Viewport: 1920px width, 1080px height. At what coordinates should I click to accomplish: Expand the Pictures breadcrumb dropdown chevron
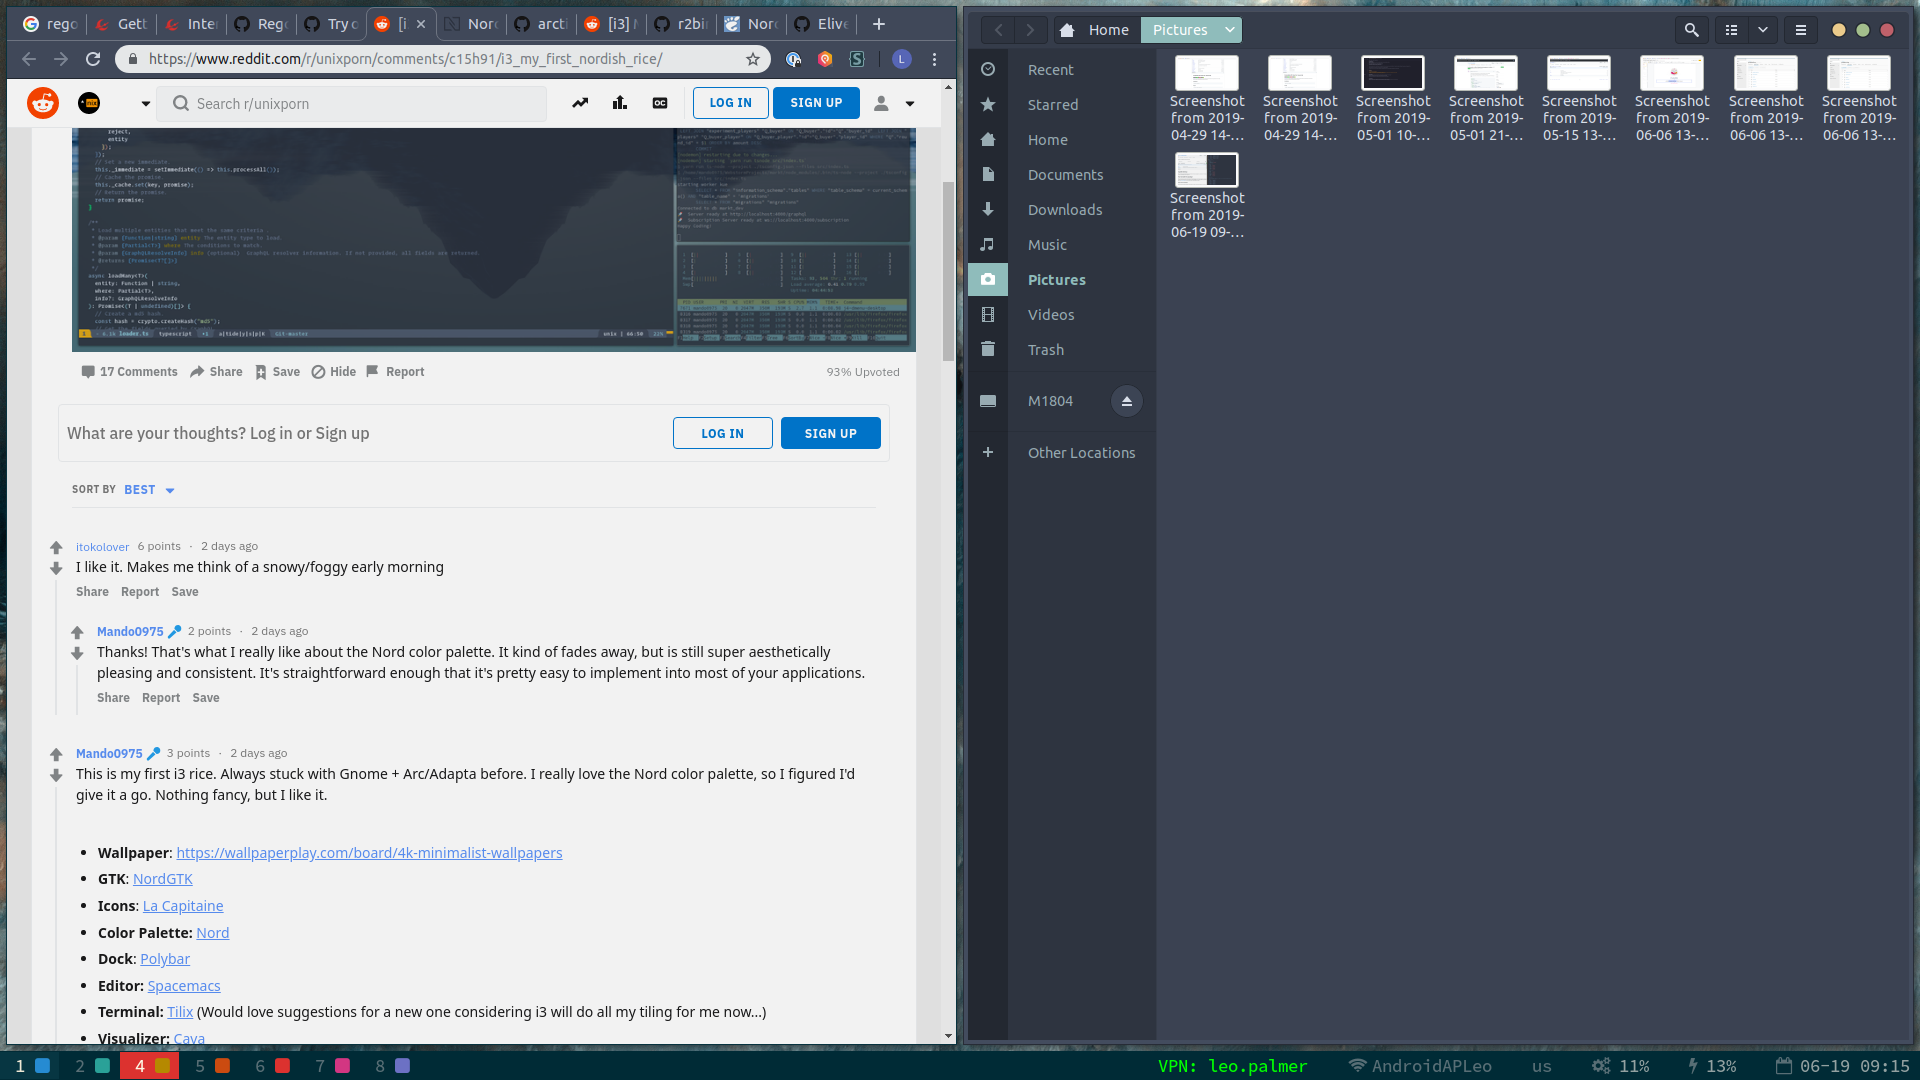tap(1229, 30)
